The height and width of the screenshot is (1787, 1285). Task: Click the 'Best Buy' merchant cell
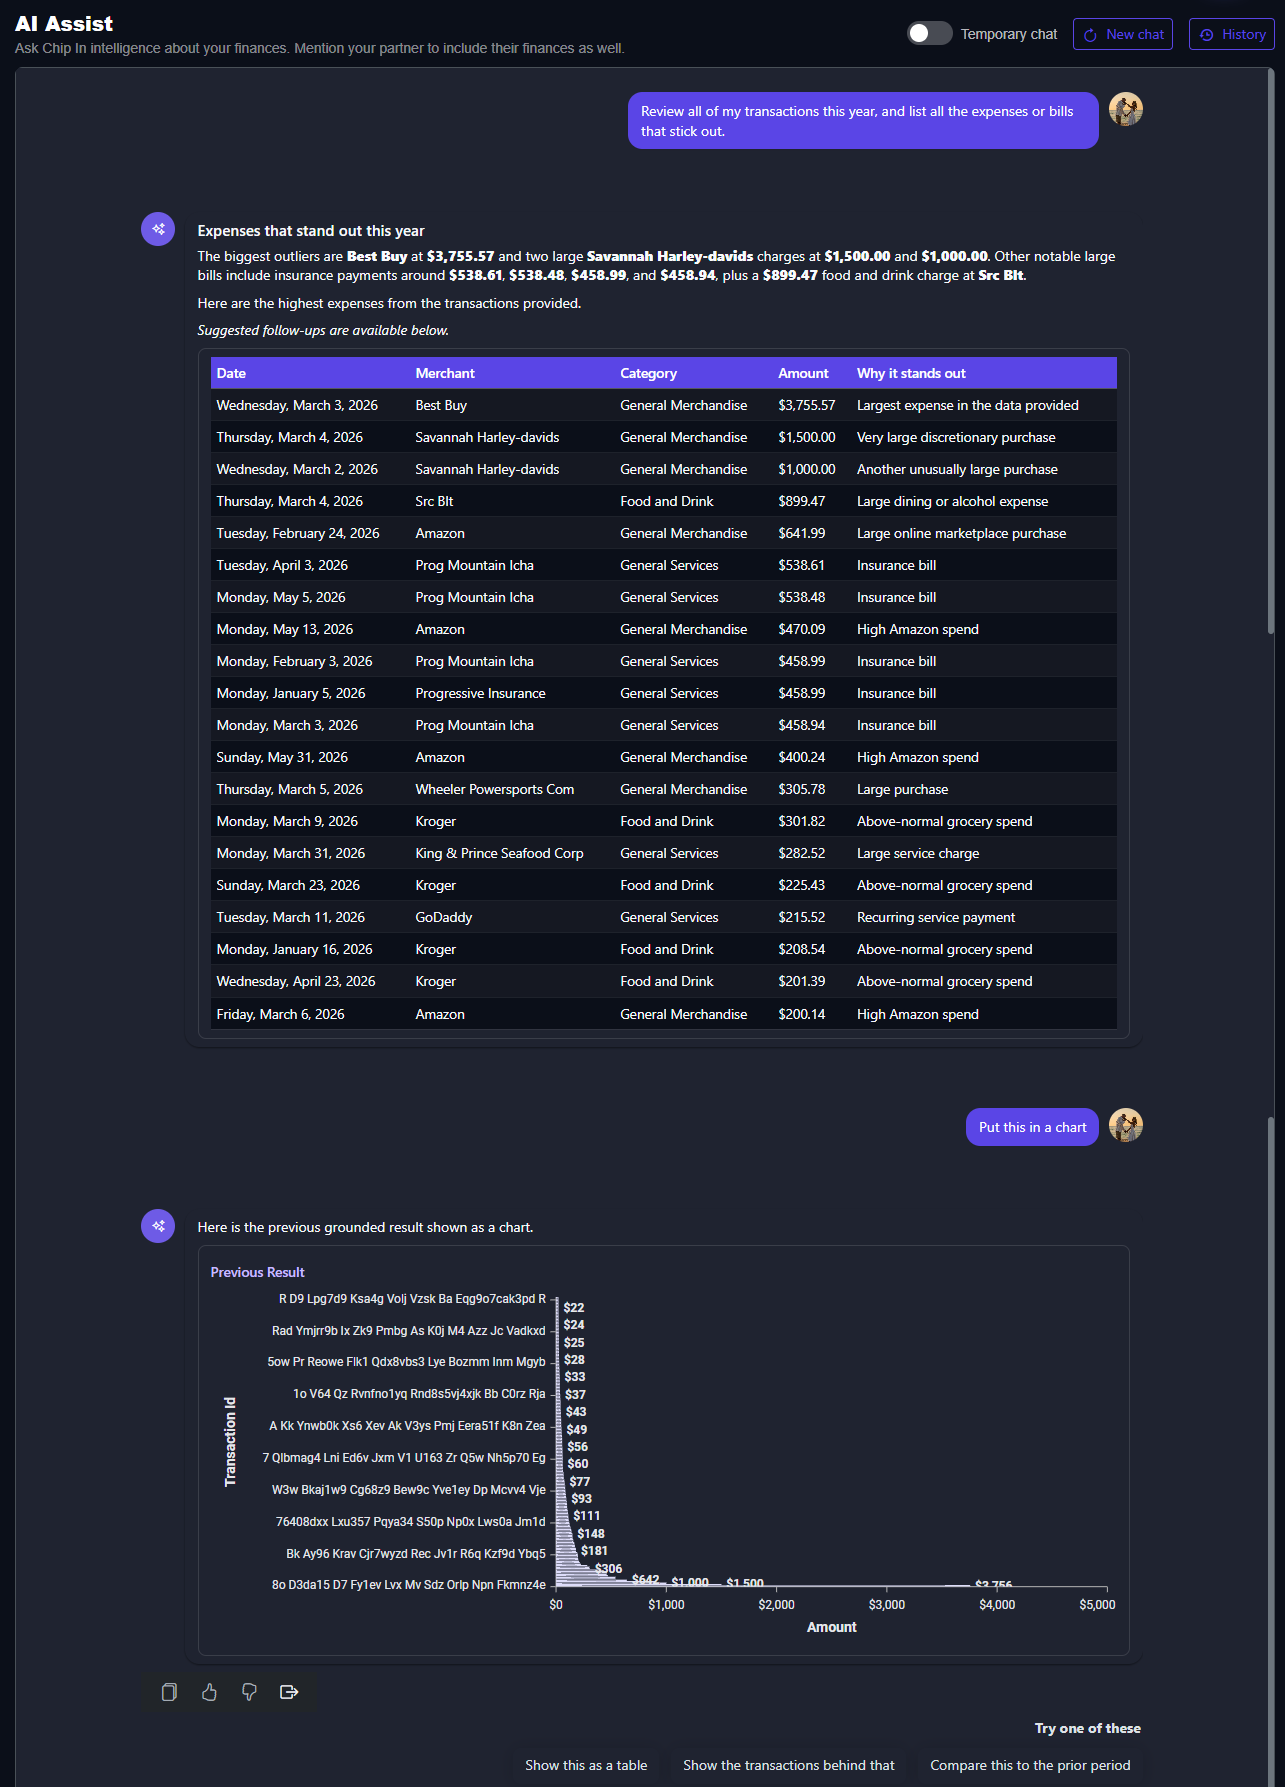[441, 405]
